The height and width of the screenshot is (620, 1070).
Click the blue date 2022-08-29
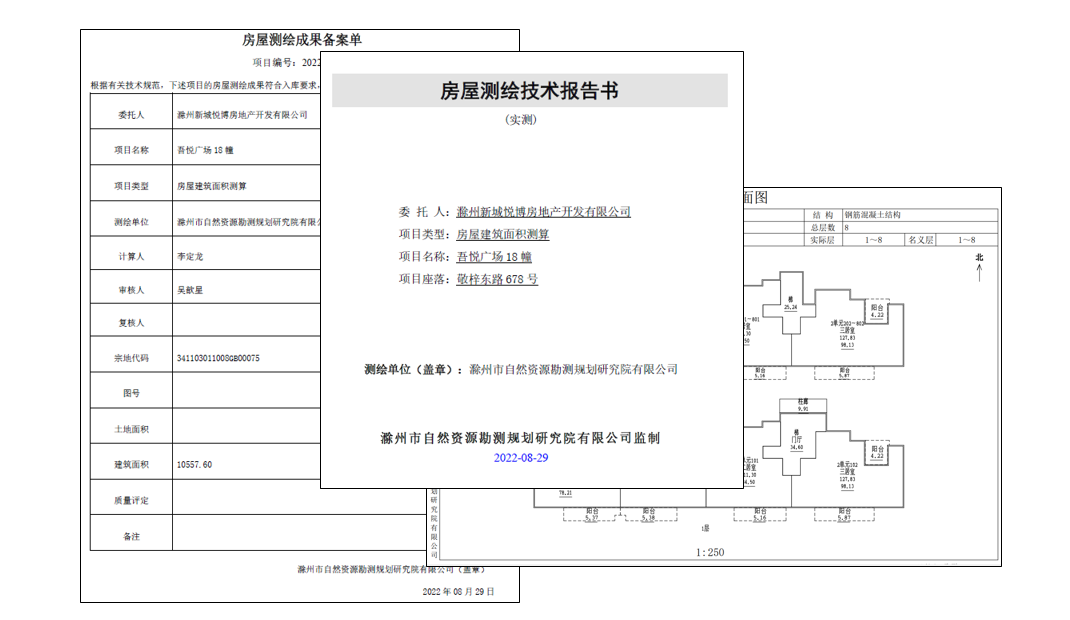click(x=521, y=458)
